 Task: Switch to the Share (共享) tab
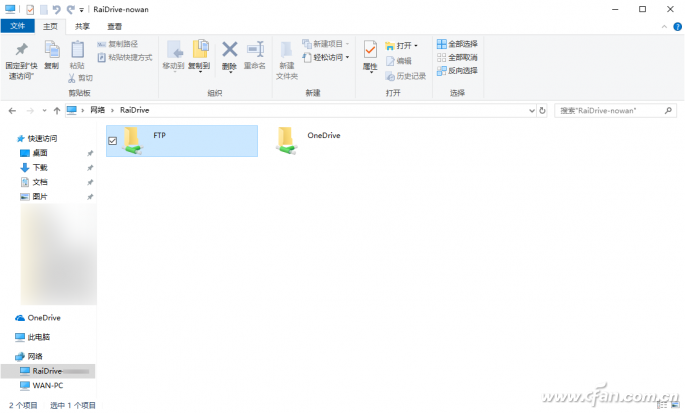[82, 26]
